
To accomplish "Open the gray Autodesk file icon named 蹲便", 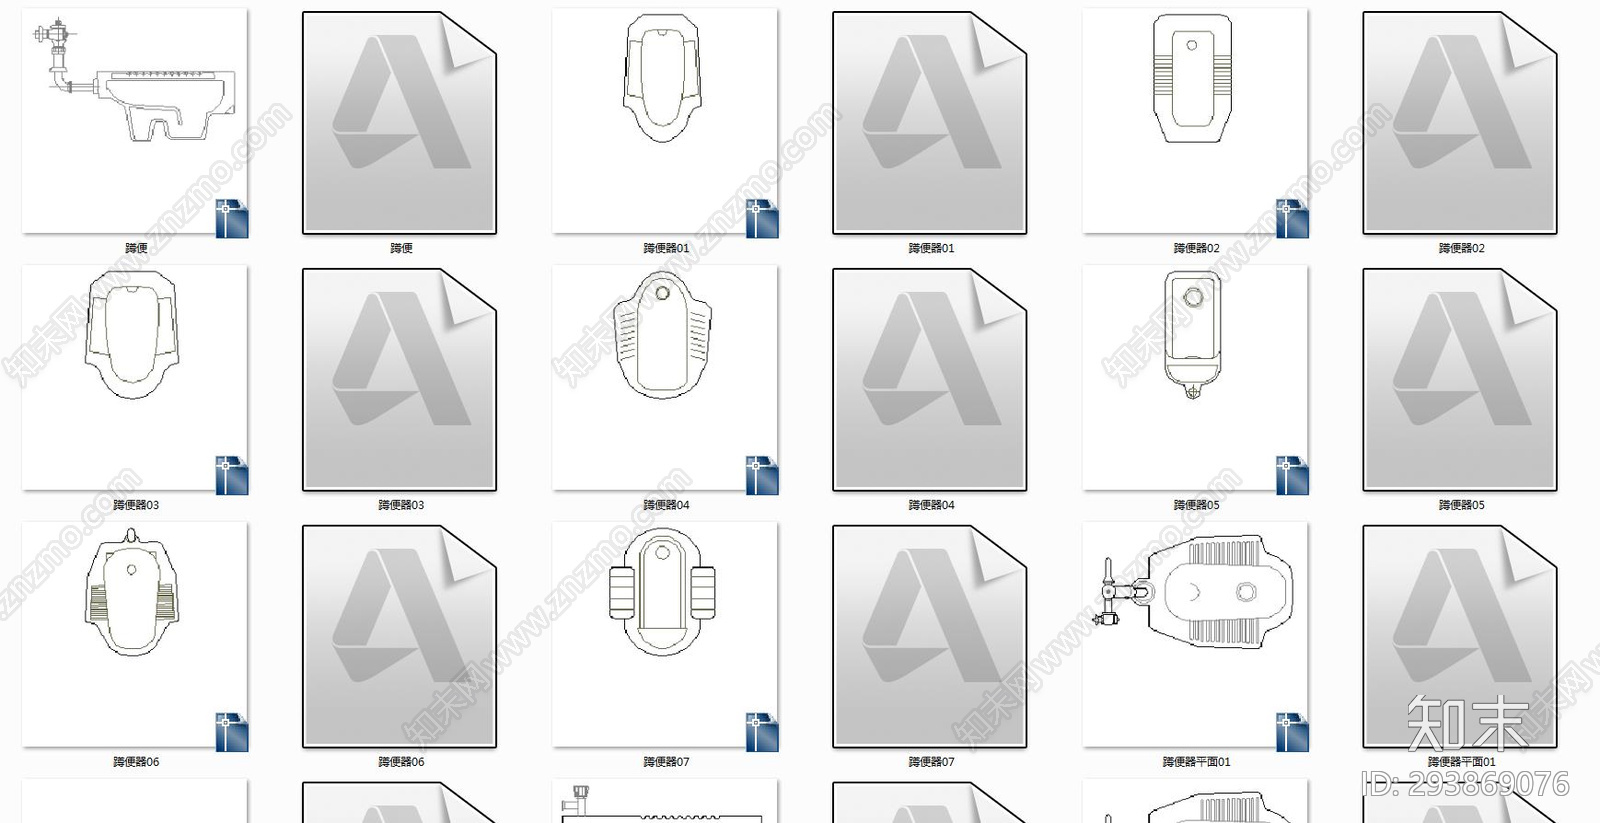I will 400,123.
